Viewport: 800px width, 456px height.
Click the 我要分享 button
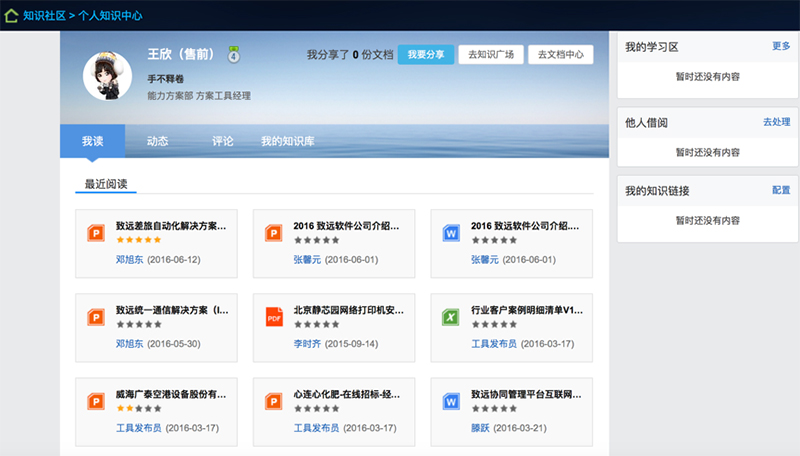pyautogui.click(x=426, y=55)
